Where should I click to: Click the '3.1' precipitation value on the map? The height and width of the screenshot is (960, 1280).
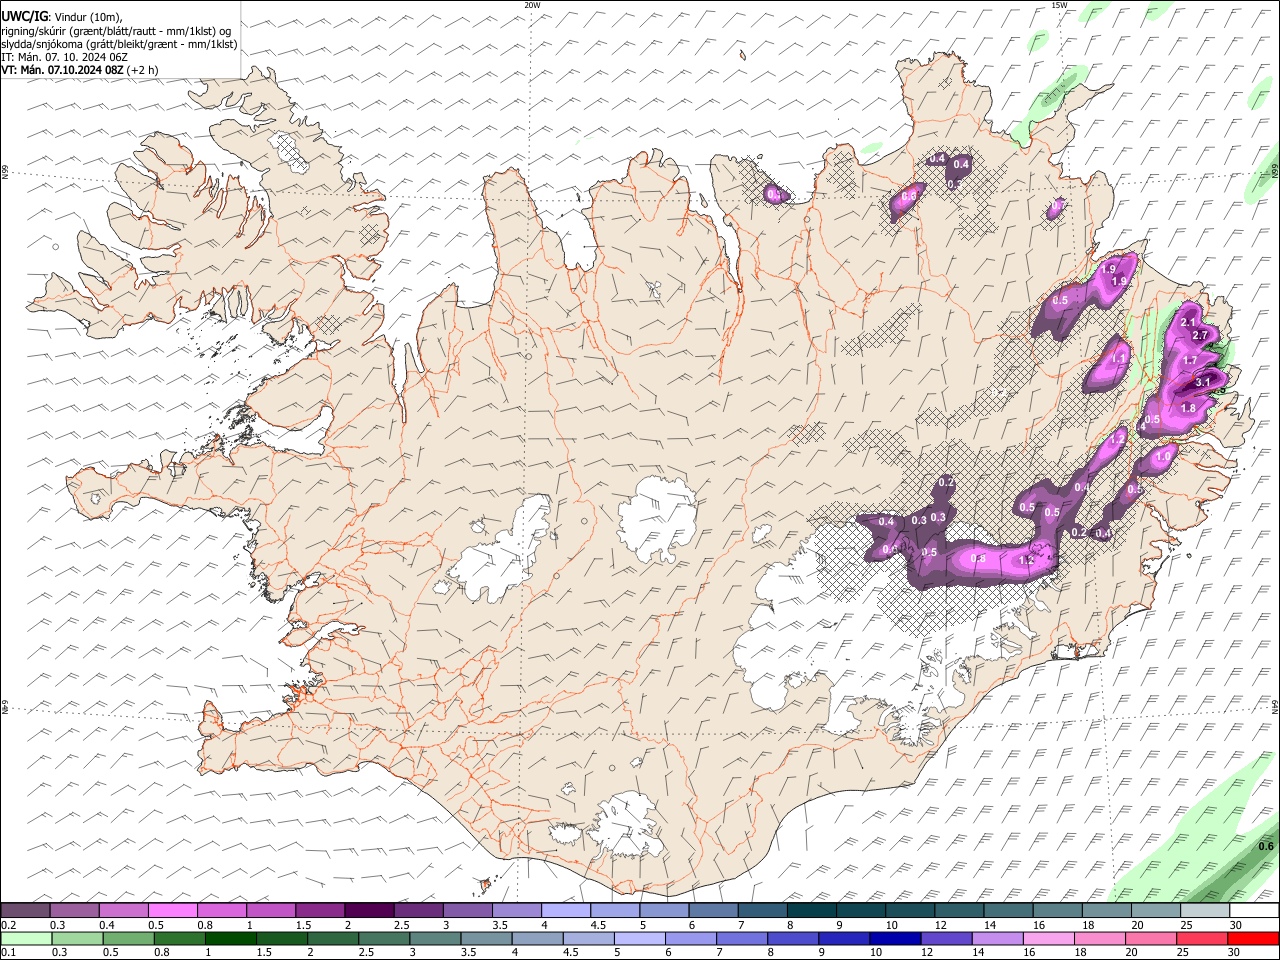click(x=1203, y=382)
